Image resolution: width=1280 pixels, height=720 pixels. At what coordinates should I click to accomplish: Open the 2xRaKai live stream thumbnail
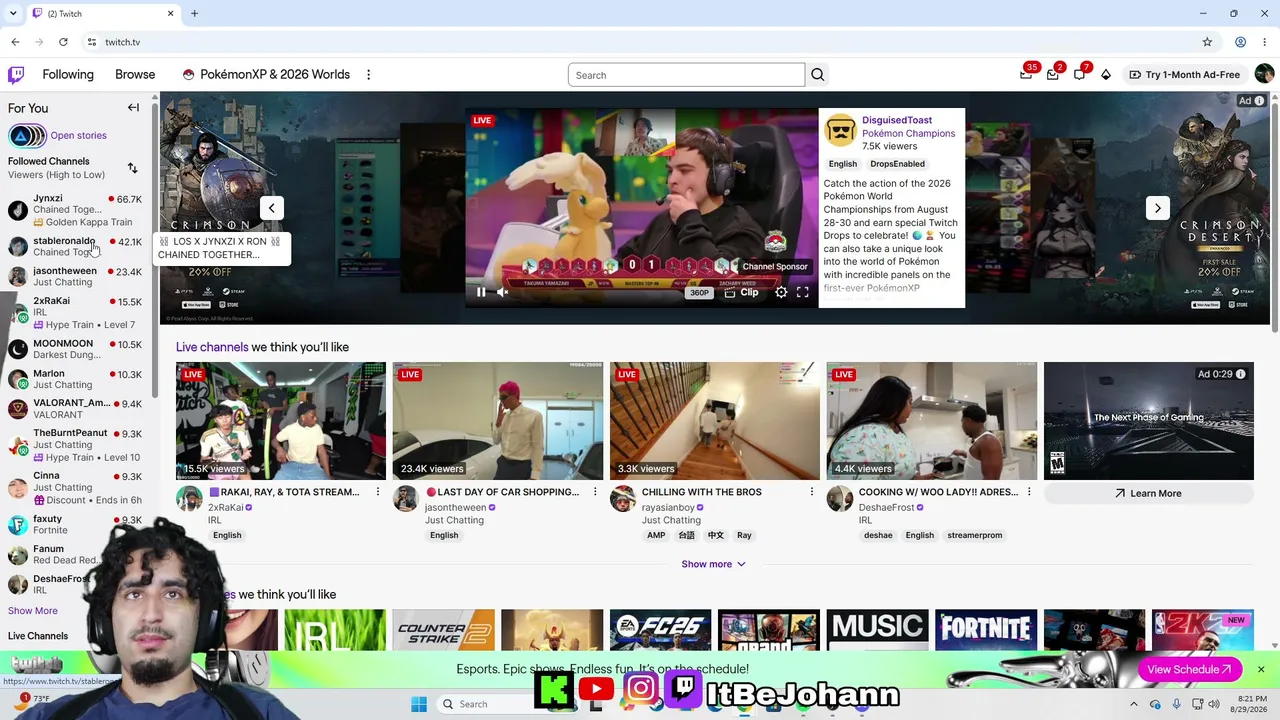[281, 421]
